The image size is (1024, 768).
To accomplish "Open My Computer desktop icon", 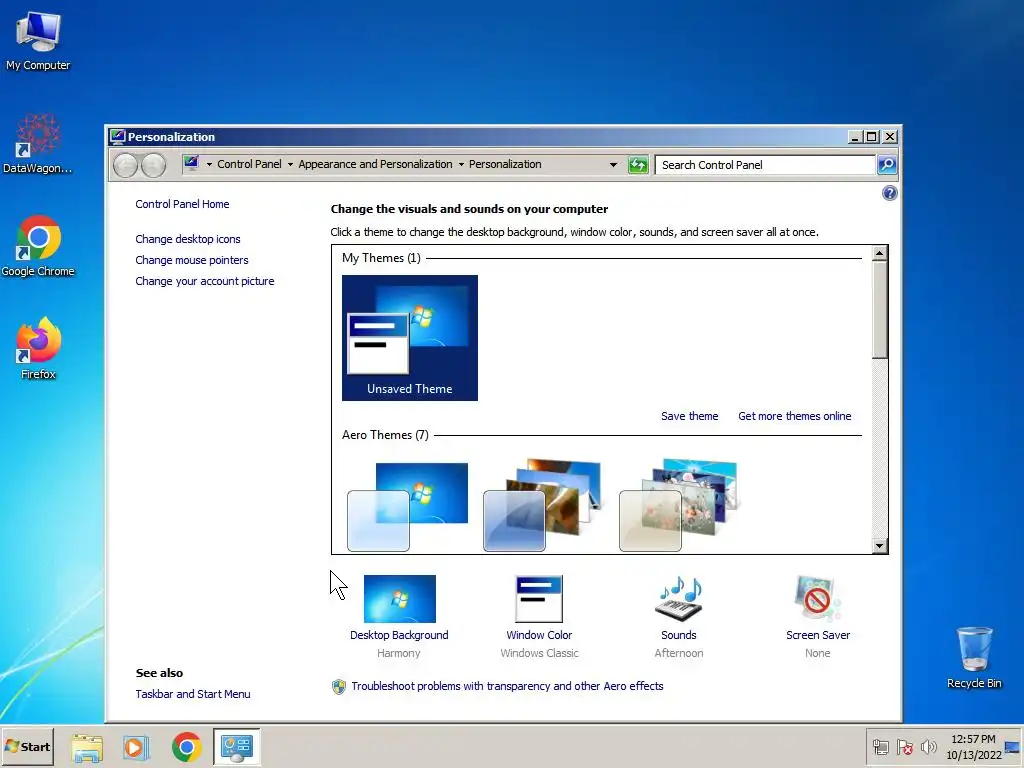I will pos(38,40).
